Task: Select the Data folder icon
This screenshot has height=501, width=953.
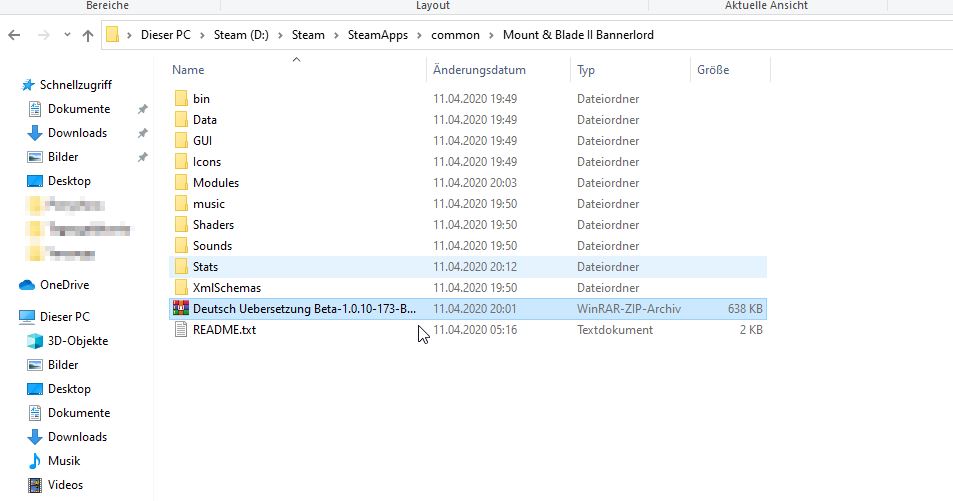Action: [x=181, y=120]
